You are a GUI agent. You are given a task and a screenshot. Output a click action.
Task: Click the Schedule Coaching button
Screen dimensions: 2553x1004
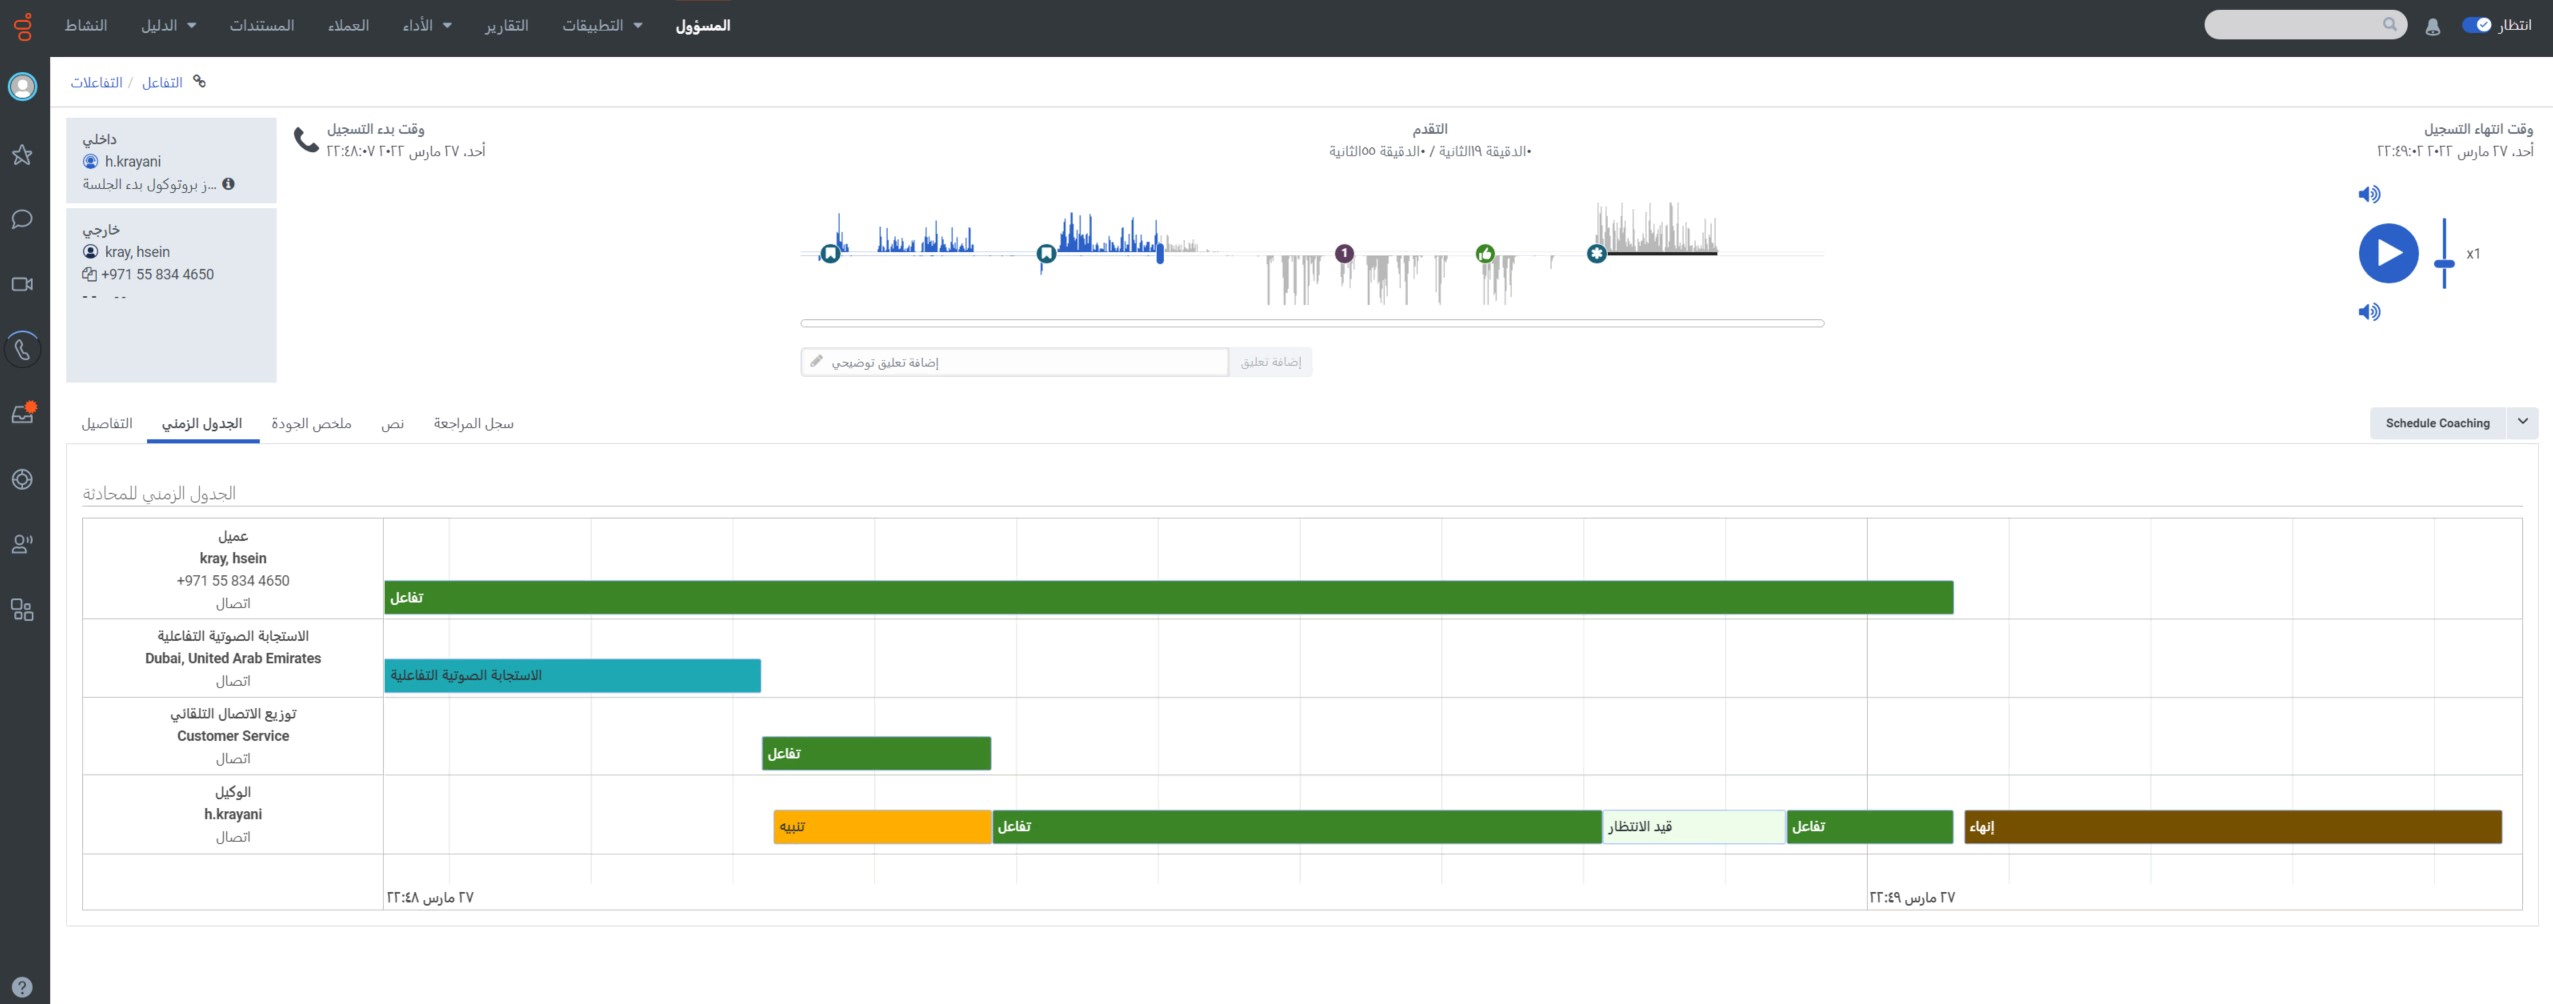coord(2437,423)
